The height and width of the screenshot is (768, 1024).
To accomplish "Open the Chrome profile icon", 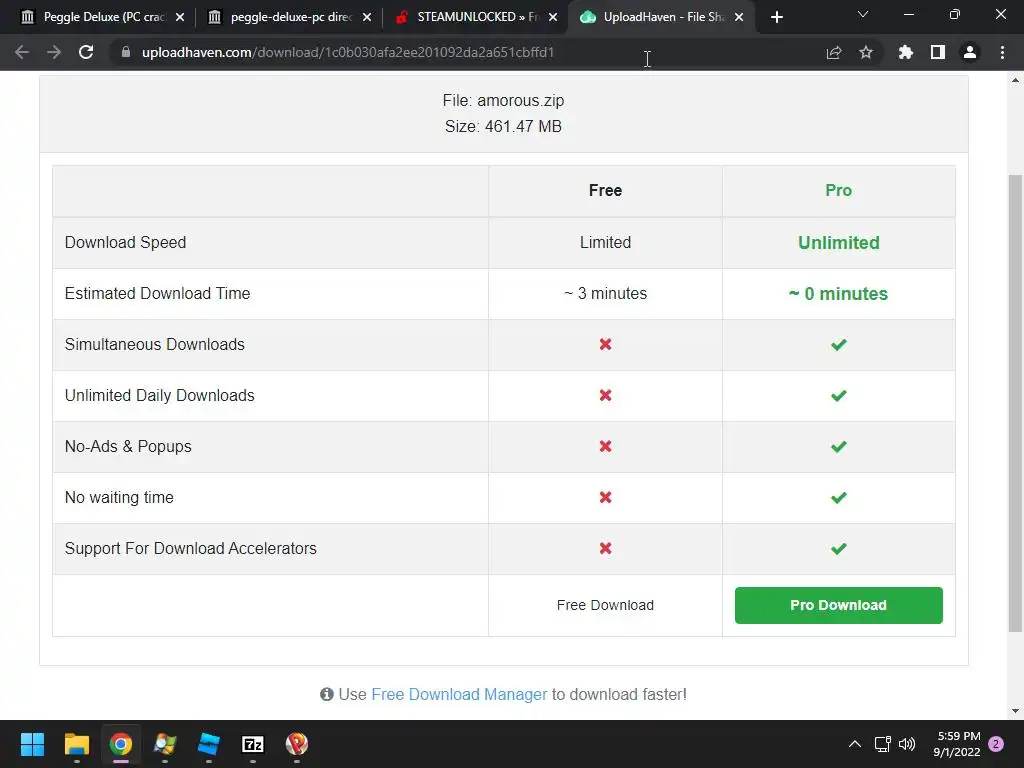I will (970, 52).
